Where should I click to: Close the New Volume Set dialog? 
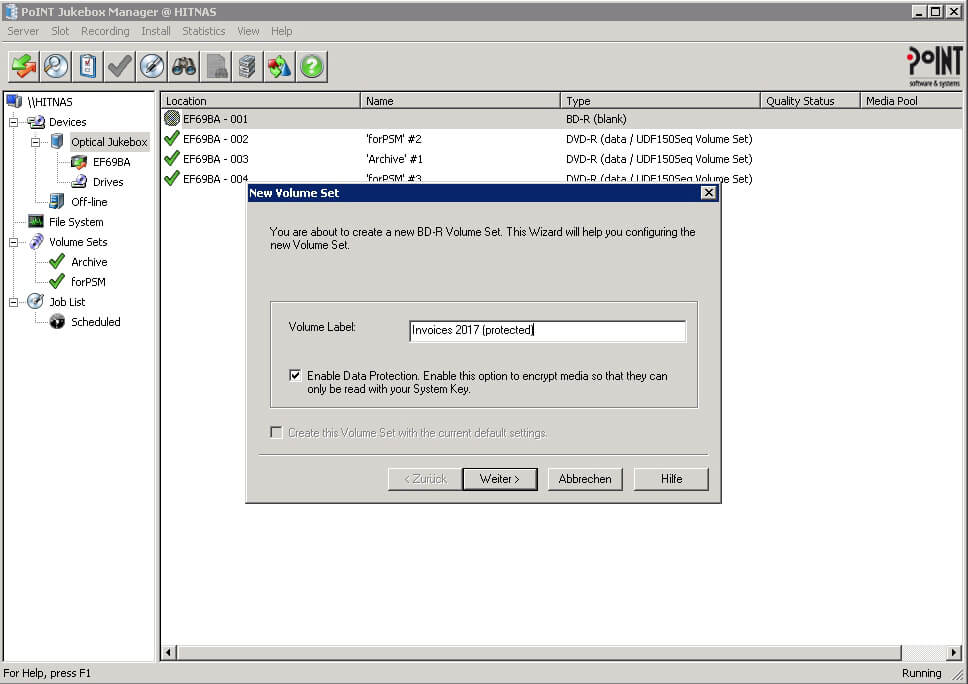click(x=708, y=193)
